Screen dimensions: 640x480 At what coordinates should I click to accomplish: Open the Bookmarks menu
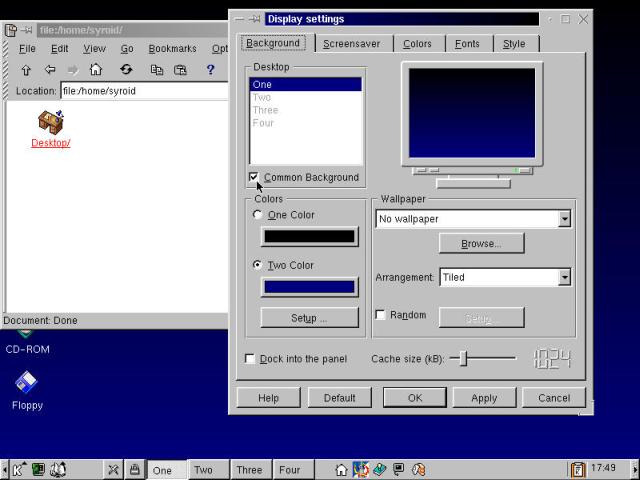pos(172,48)
